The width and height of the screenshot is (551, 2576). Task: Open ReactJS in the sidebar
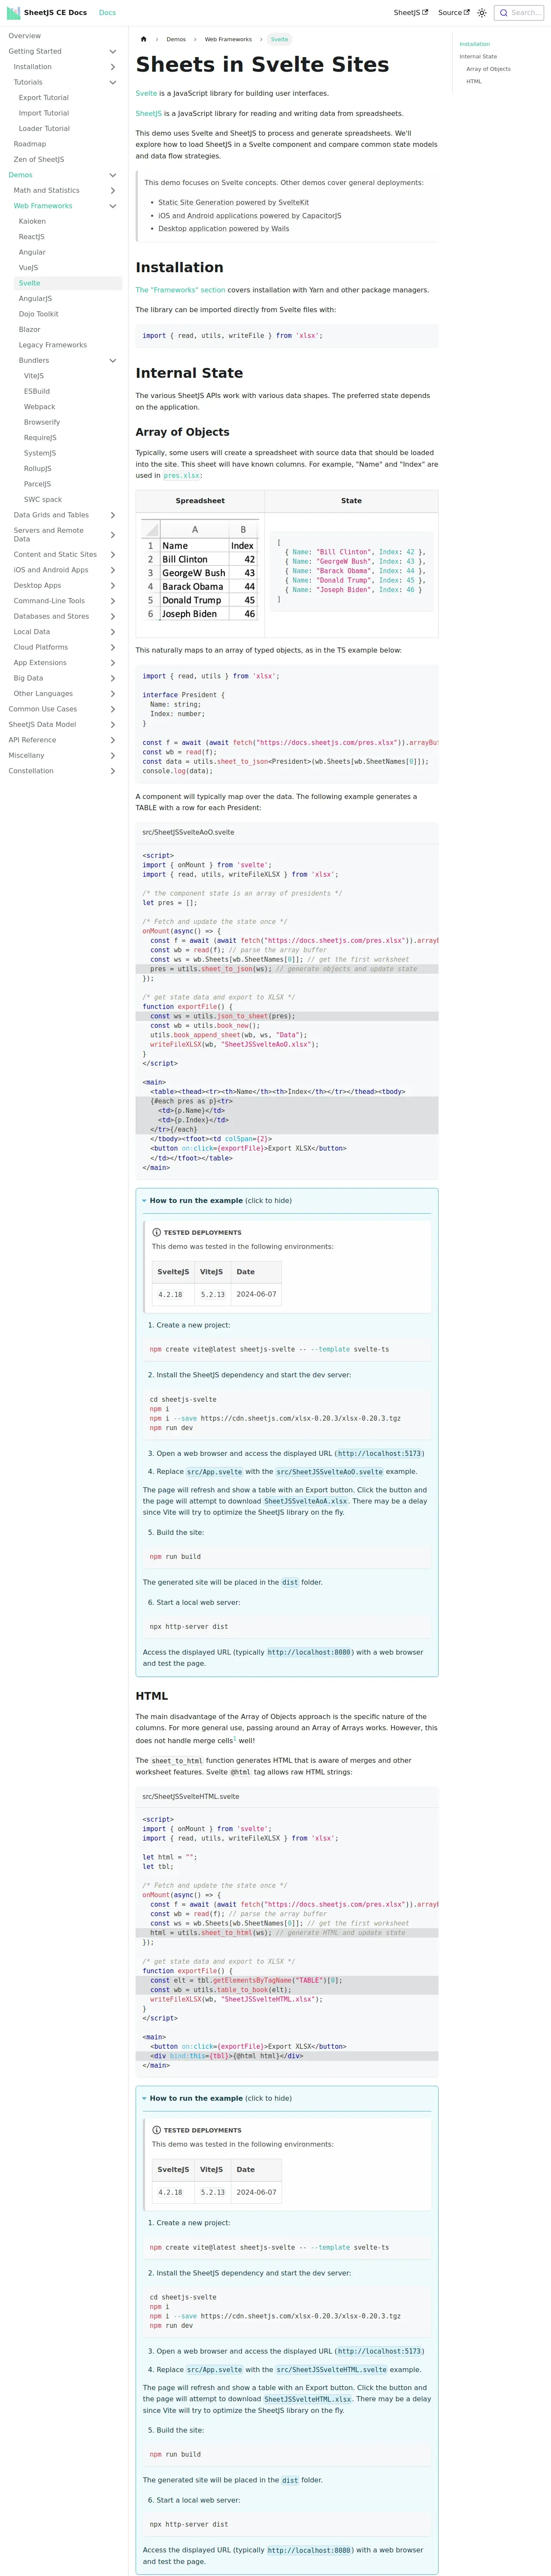click(x=32, y=237)
